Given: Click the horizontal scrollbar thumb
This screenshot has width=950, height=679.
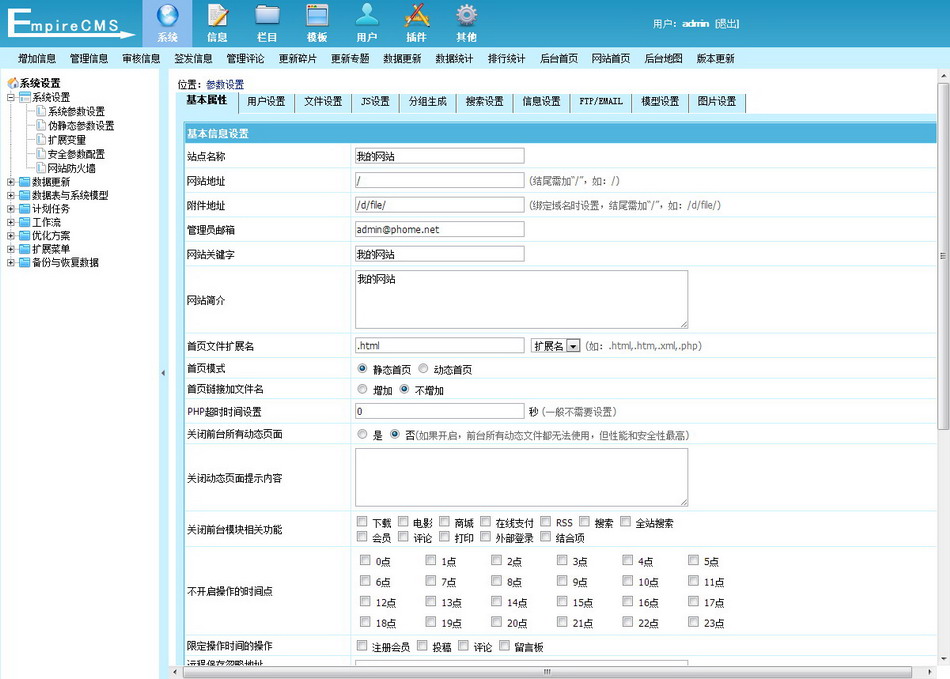Looking at the screenshot, I should [547, 672].
